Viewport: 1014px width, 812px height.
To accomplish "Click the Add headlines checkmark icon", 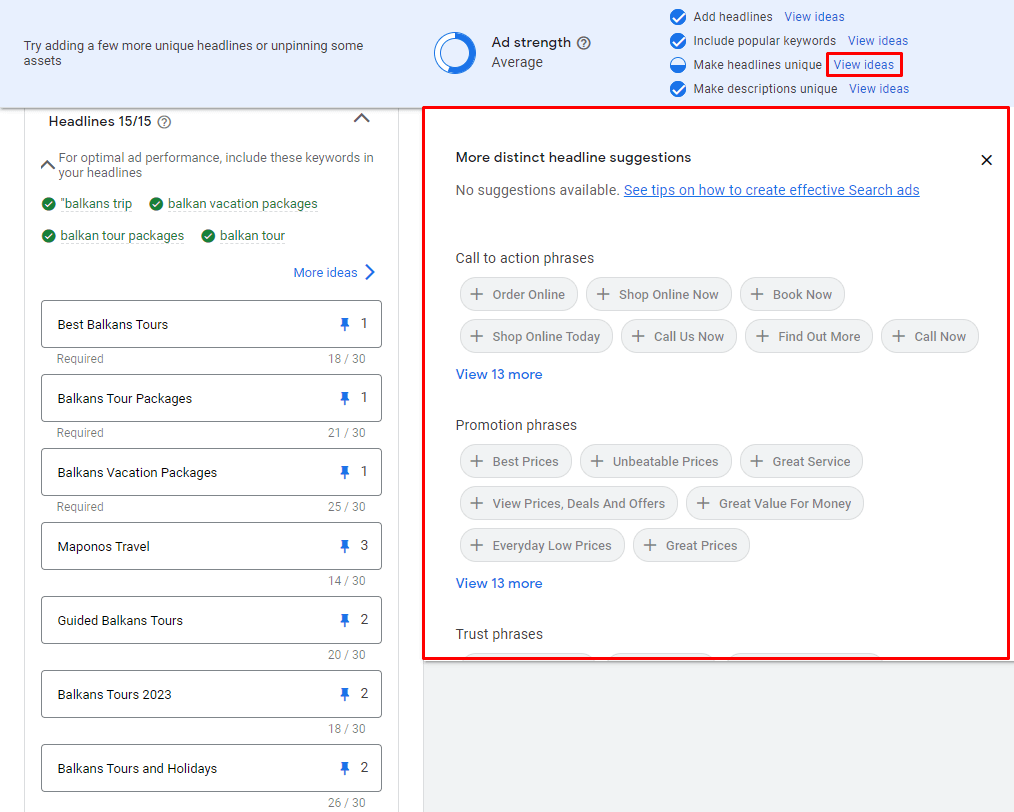I will [678, 17].
